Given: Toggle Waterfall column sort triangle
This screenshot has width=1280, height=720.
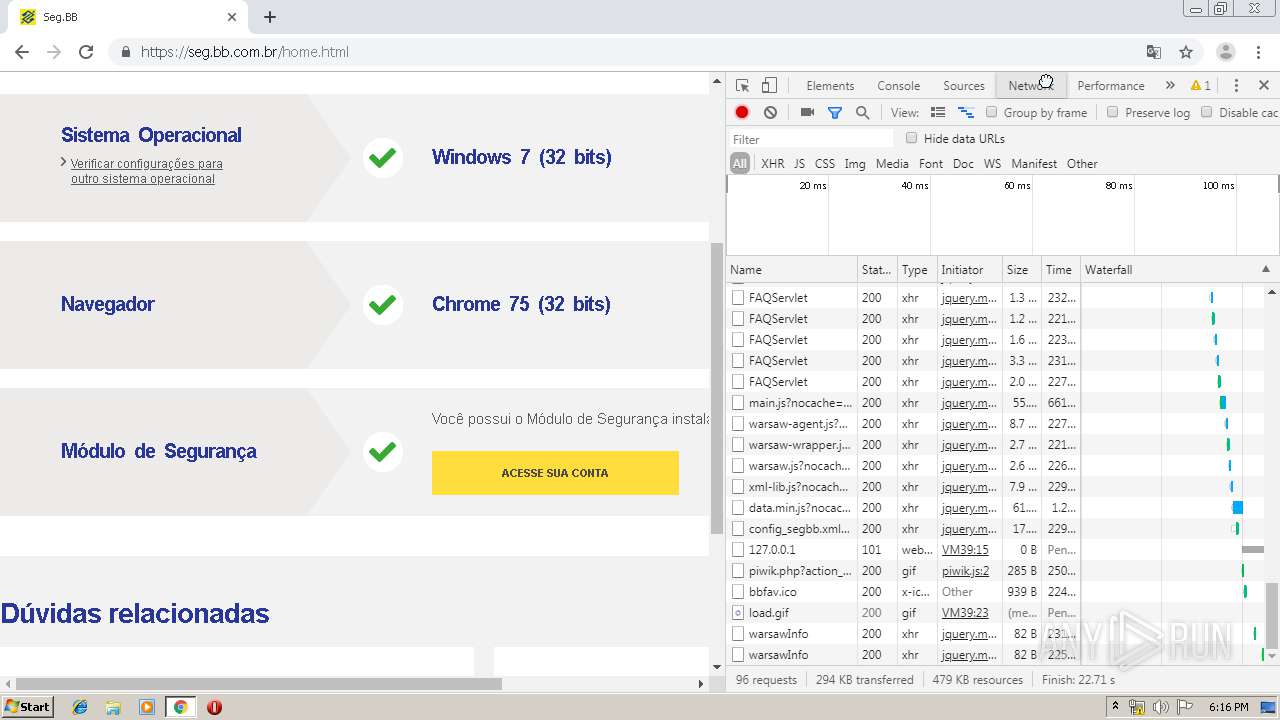Looking at the screenshot, I should tap(1266, 270).
